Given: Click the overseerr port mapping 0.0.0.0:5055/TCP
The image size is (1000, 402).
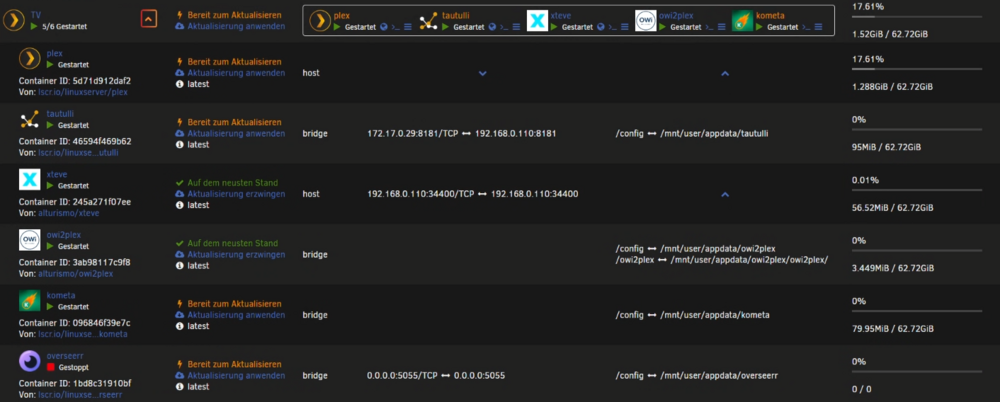Looking at the screenshot, I should [x=403, y=376].
